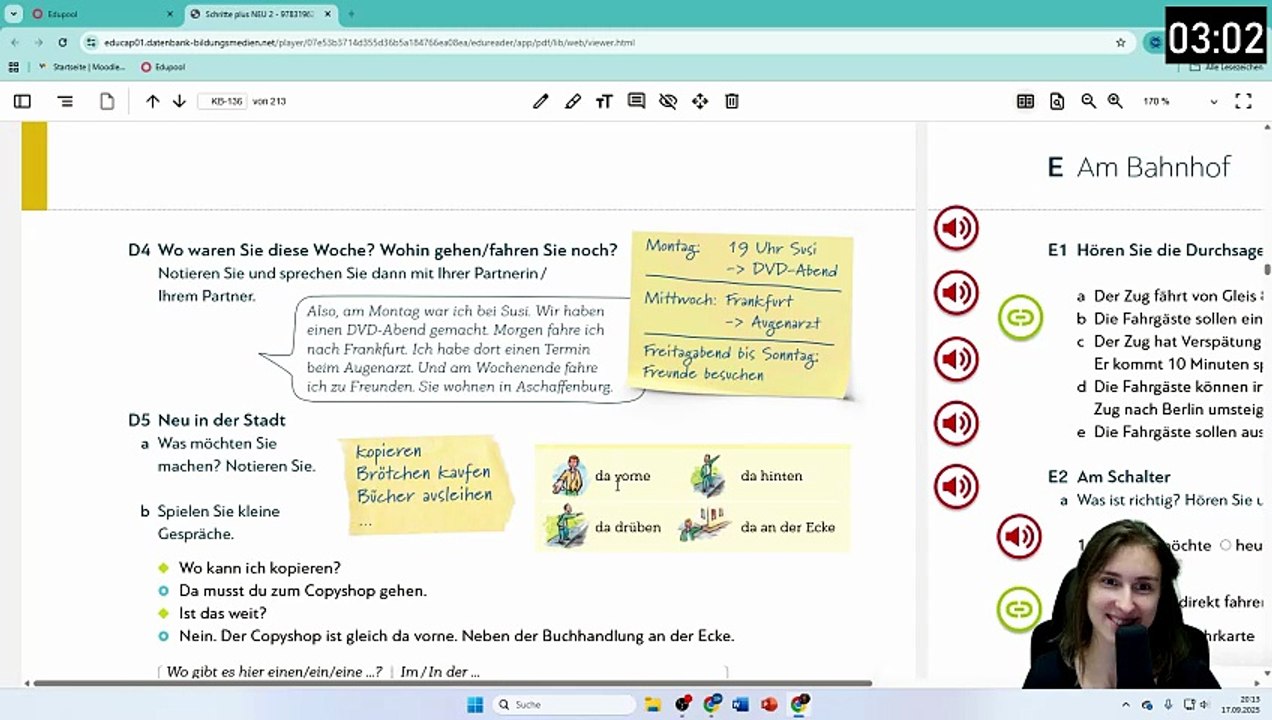Open PowerPoint from the taskbar
Viewport: 1272px width, 720px height.
point(769,704)
